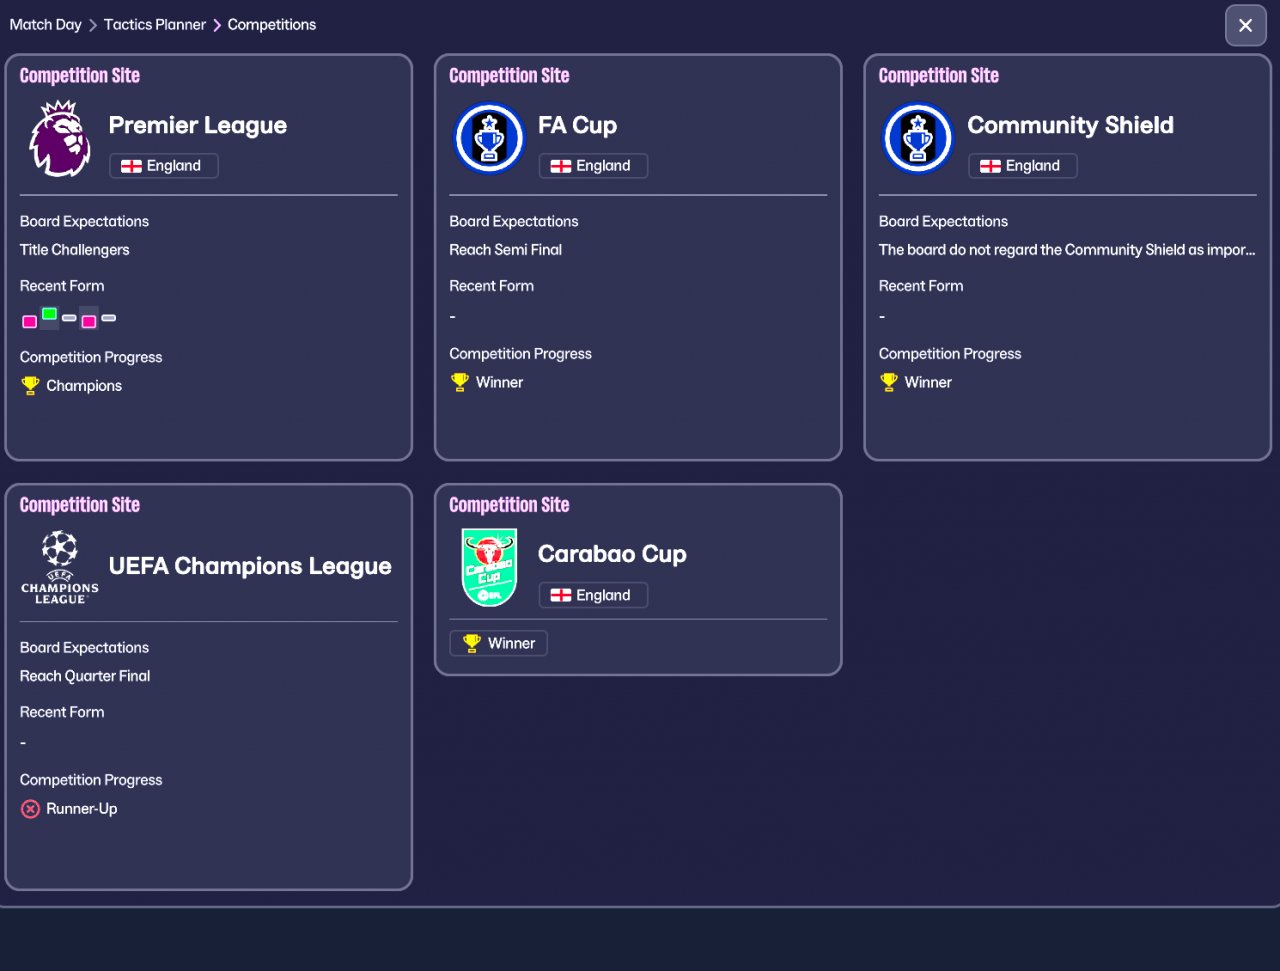This screenshot has width=1280, height=971.
Task: Go to Tactics Planner breadcrumb
Action: pos(155,25)
